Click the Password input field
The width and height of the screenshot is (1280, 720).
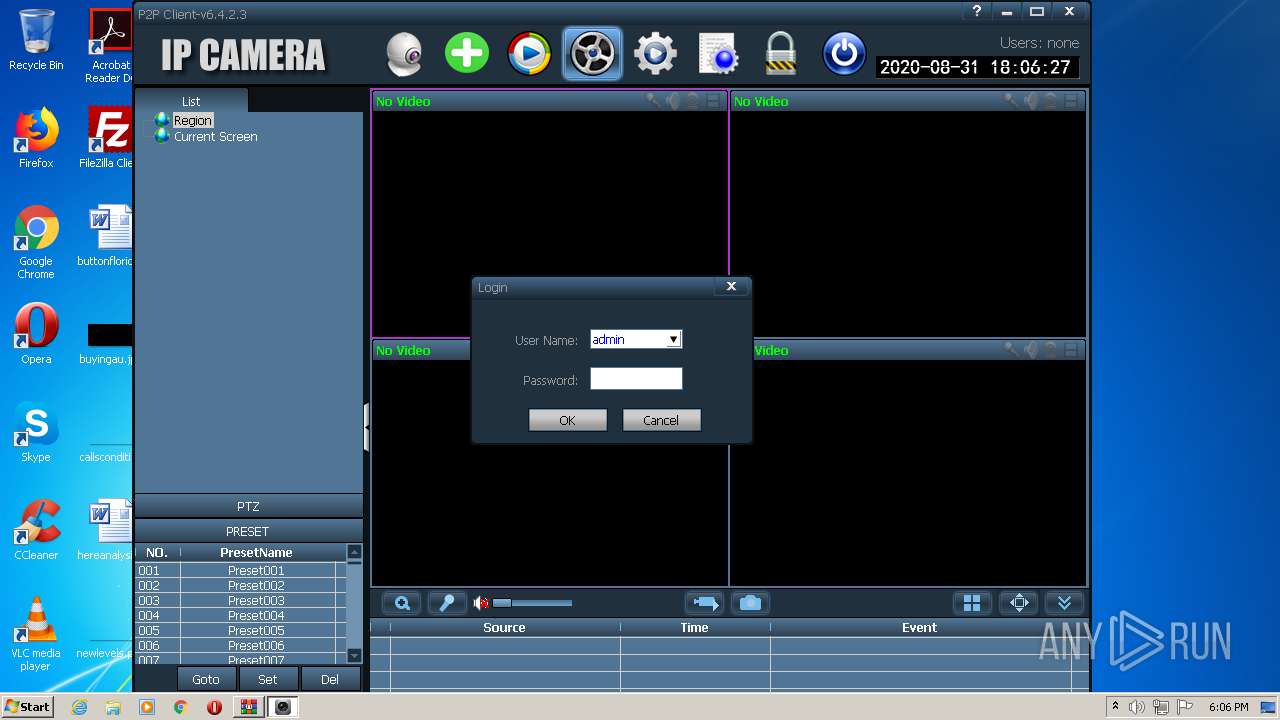[x=636, y=379]
